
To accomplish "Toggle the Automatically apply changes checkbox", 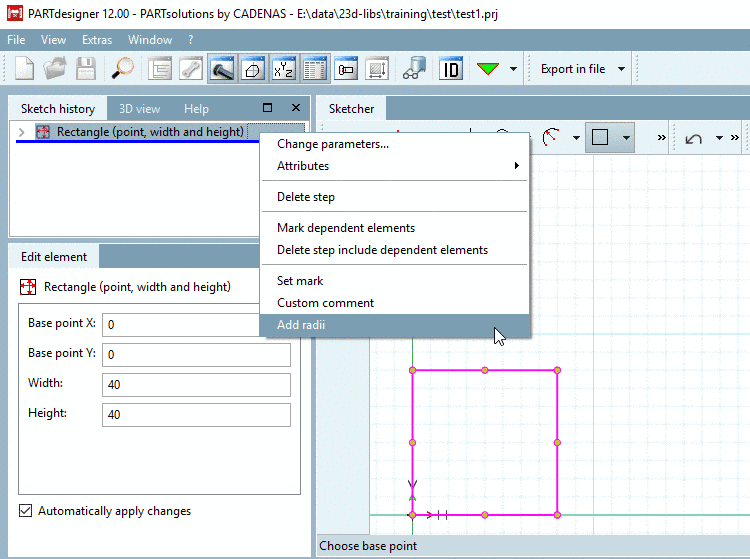I will click(26, 511).
